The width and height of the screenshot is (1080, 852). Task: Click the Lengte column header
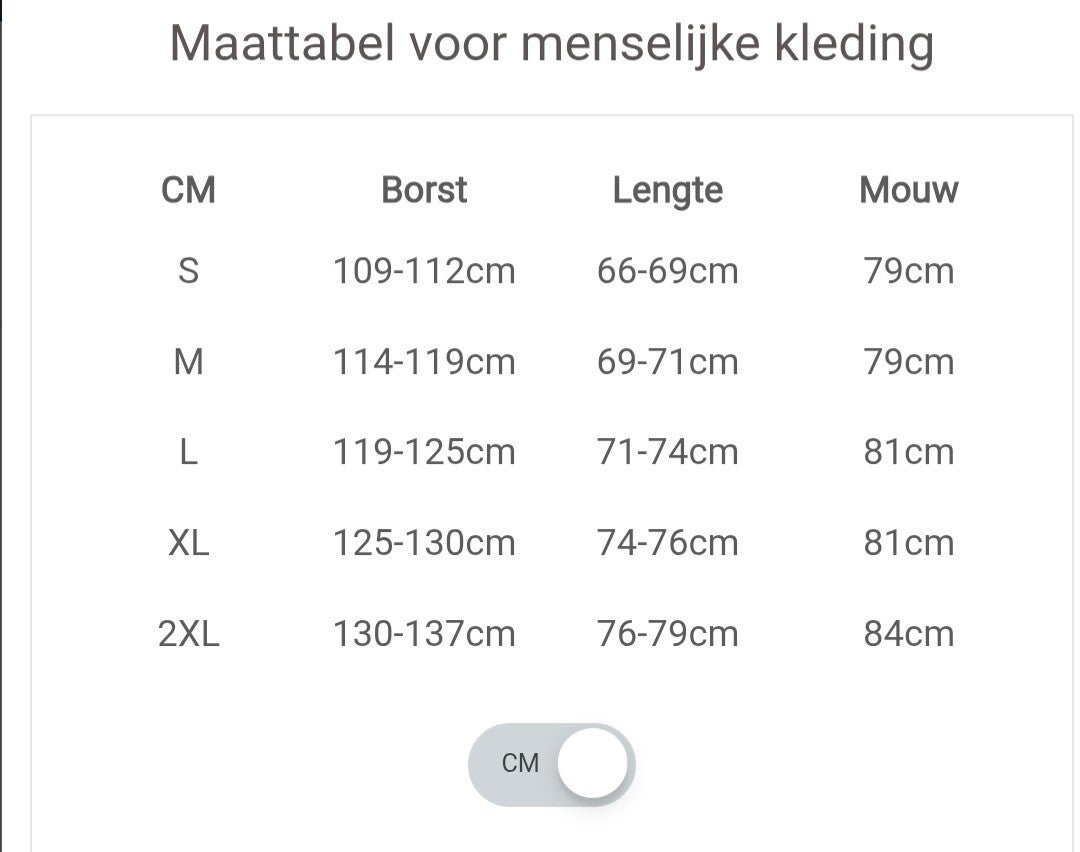(667, 190)
